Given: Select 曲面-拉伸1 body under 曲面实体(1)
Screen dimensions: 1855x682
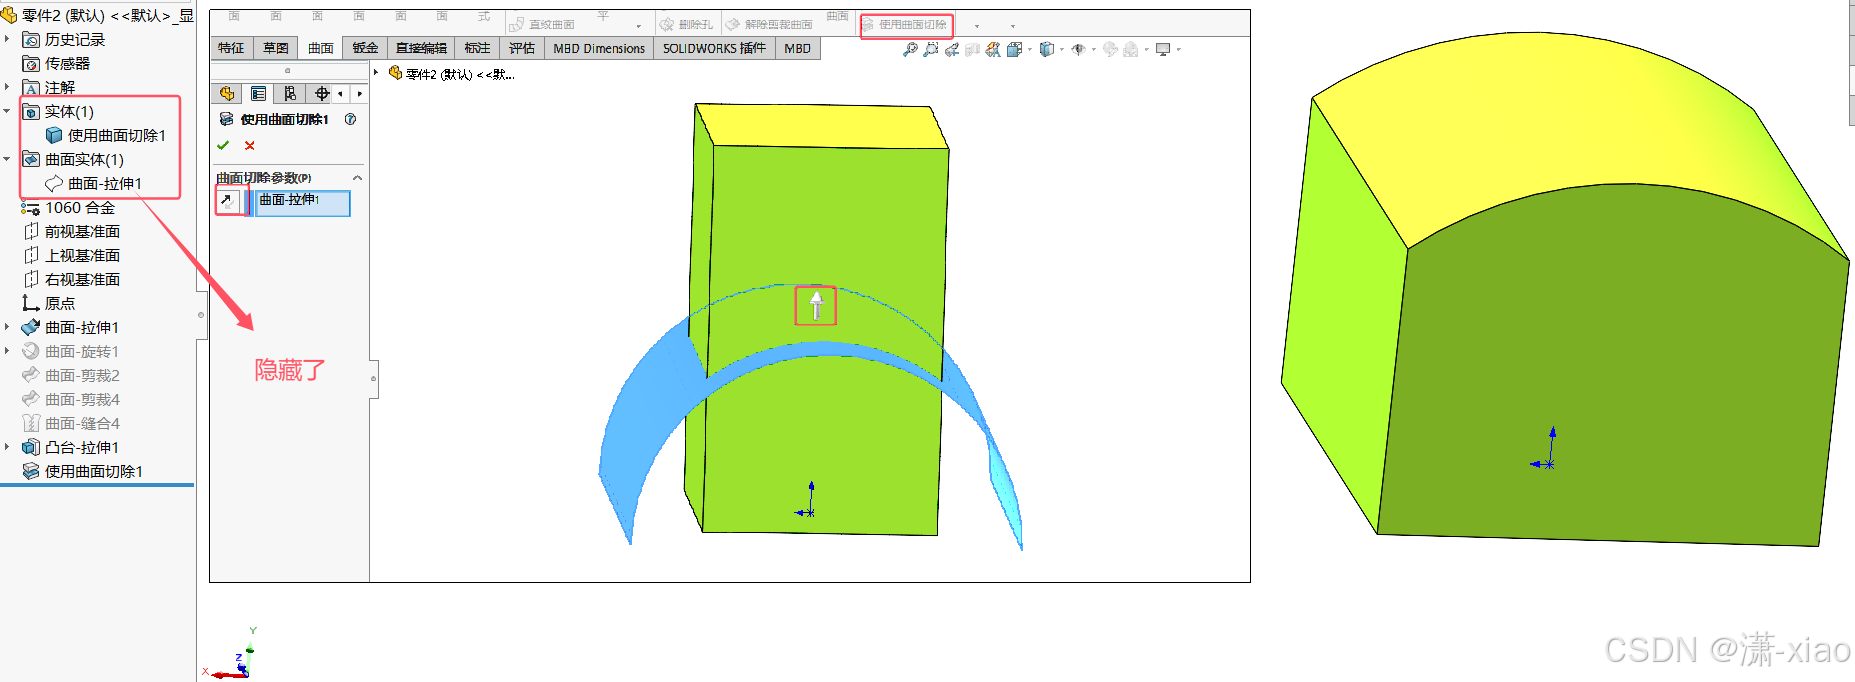Looking at the screenshot, I should [x=94, y=184].
